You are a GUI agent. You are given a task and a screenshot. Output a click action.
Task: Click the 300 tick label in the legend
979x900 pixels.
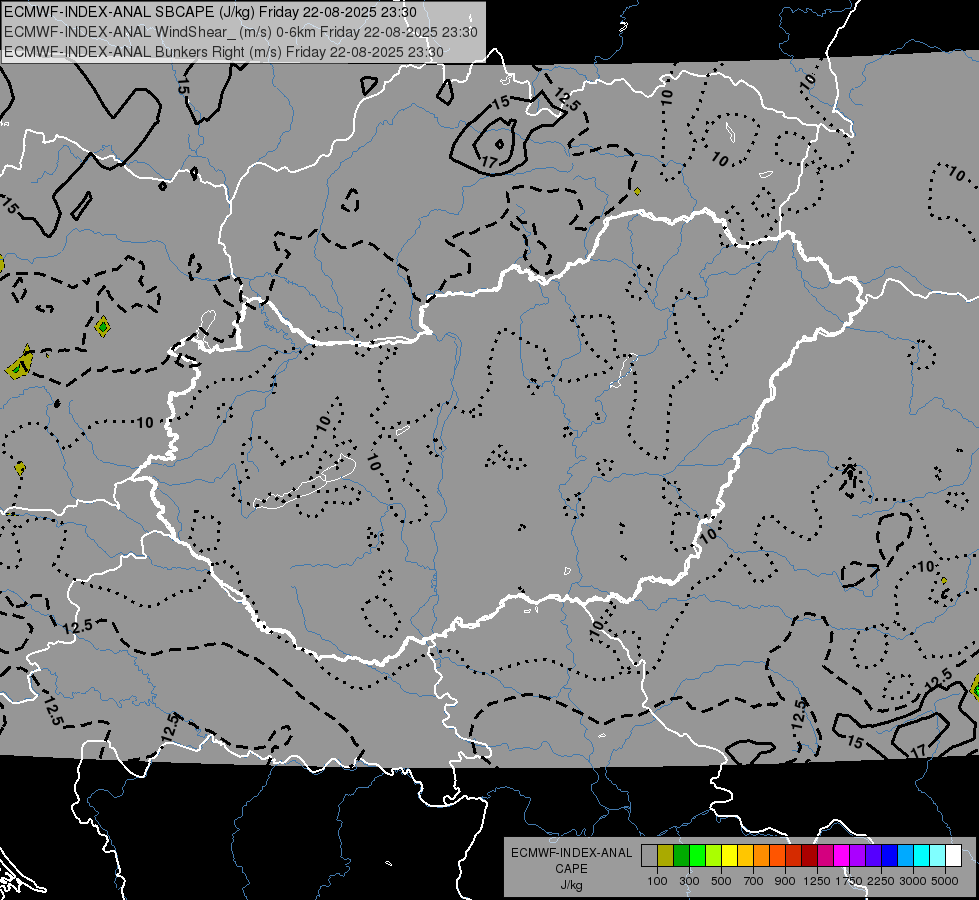(689, 881)
